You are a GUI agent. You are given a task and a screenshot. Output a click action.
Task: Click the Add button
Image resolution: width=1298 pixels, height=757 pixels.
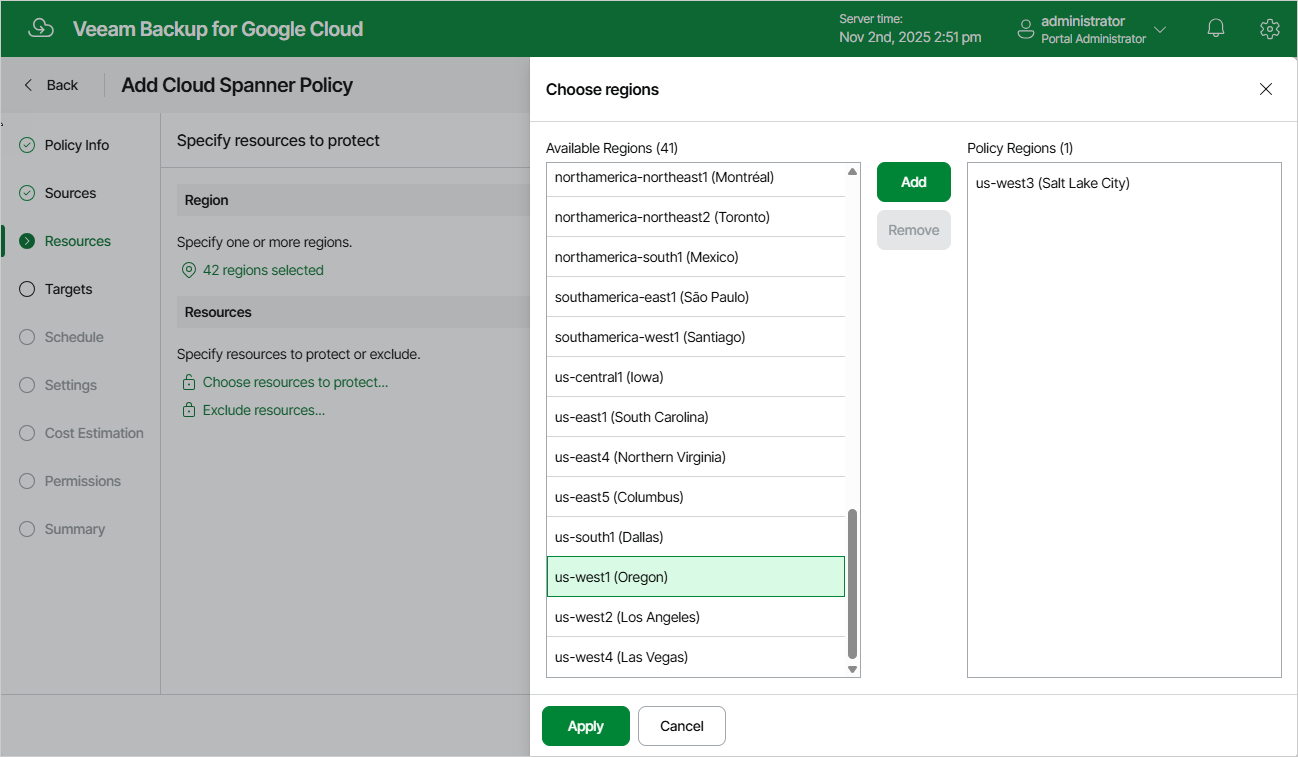[914, 182]
